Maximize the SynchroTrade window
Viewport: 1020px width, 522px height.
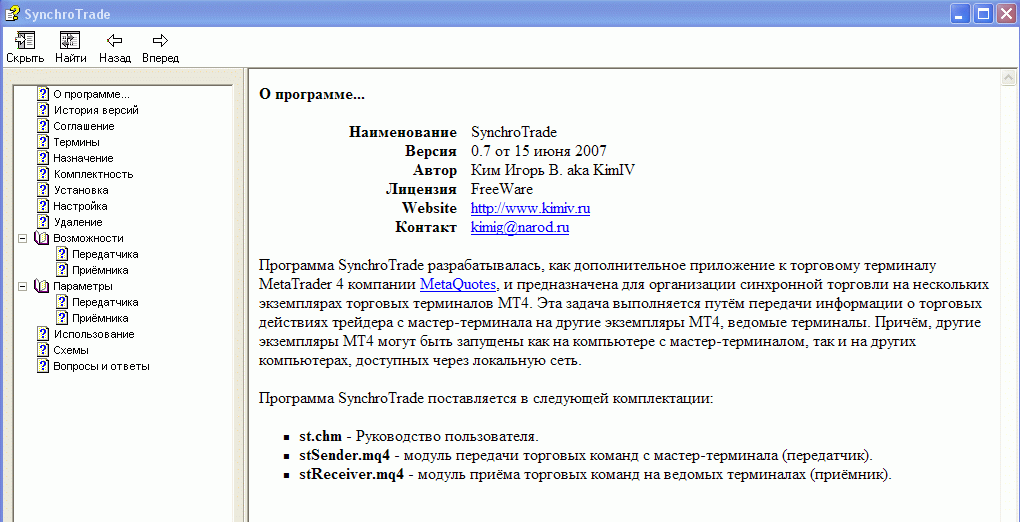(984, 14)
